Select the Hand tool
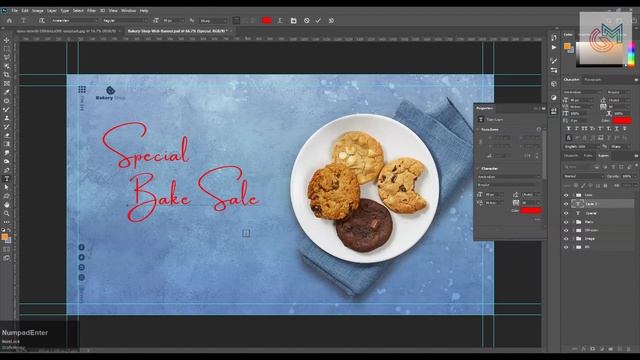Image resolution: width=640 pixels, height=360 pixels. coord(7,204)
